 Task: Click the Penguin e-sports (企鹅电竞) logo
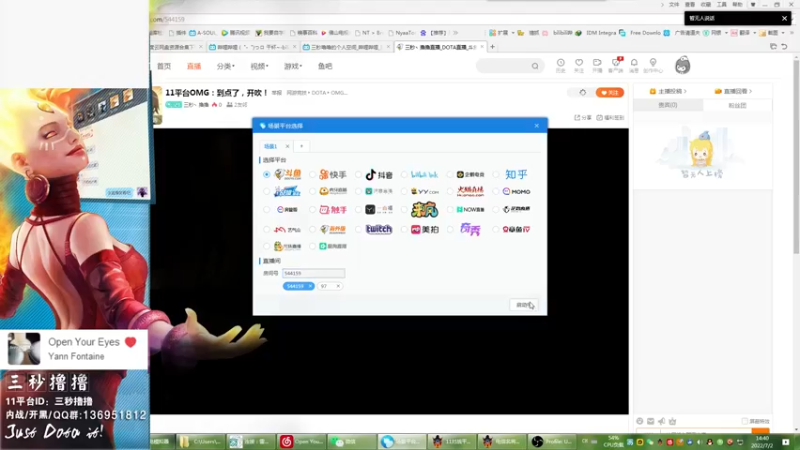tap(470, 174)
